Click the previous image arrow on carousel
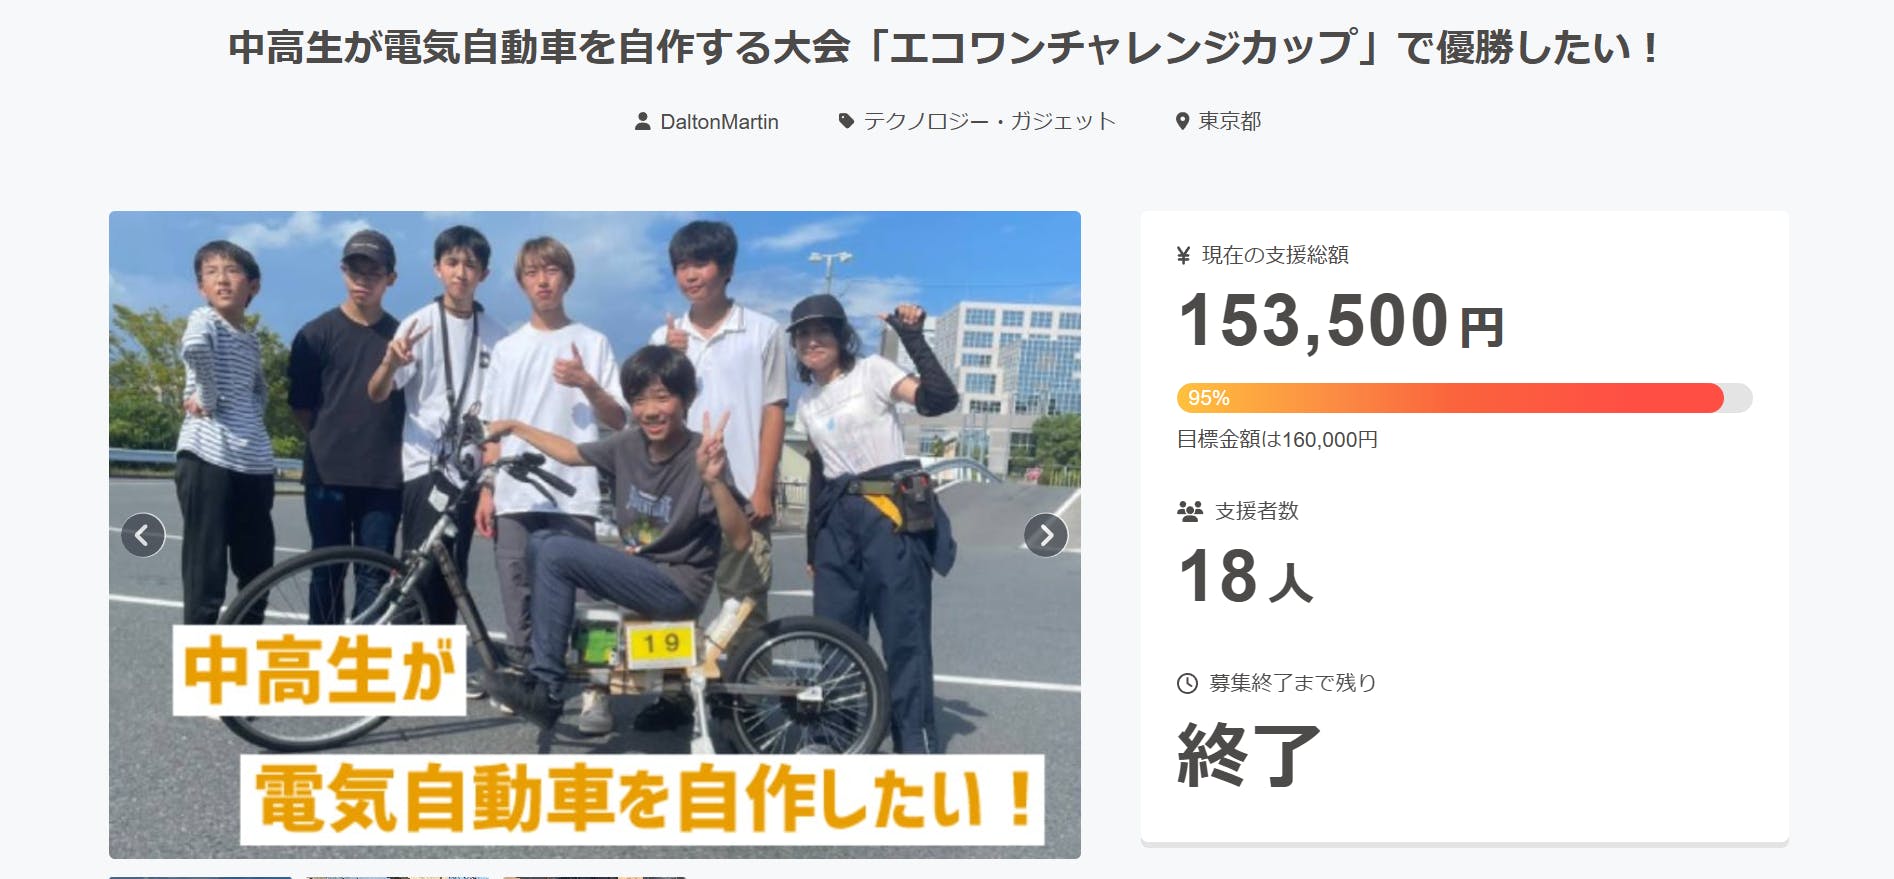This screenshot has width=1894, height=879. click(143, 535)
